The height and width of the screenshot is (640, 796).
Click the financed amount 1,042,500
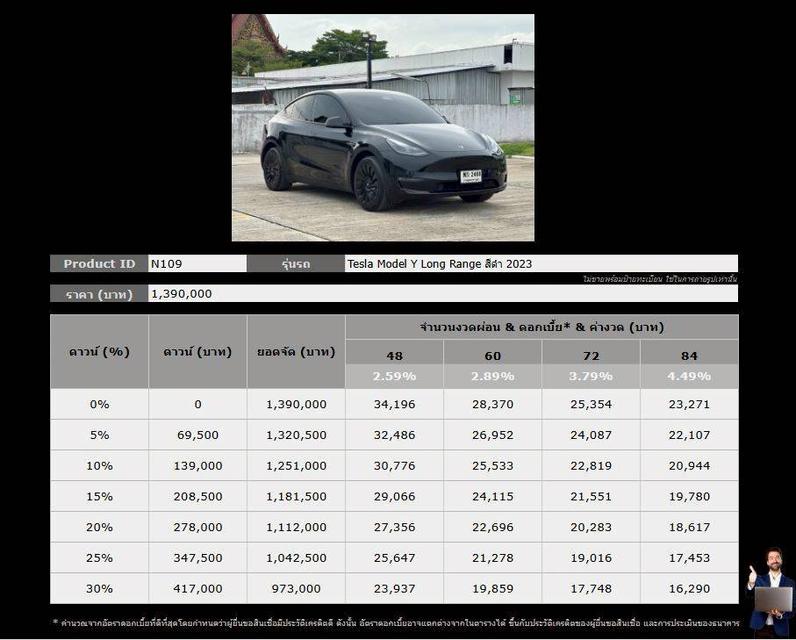click(x=296, y=558)
